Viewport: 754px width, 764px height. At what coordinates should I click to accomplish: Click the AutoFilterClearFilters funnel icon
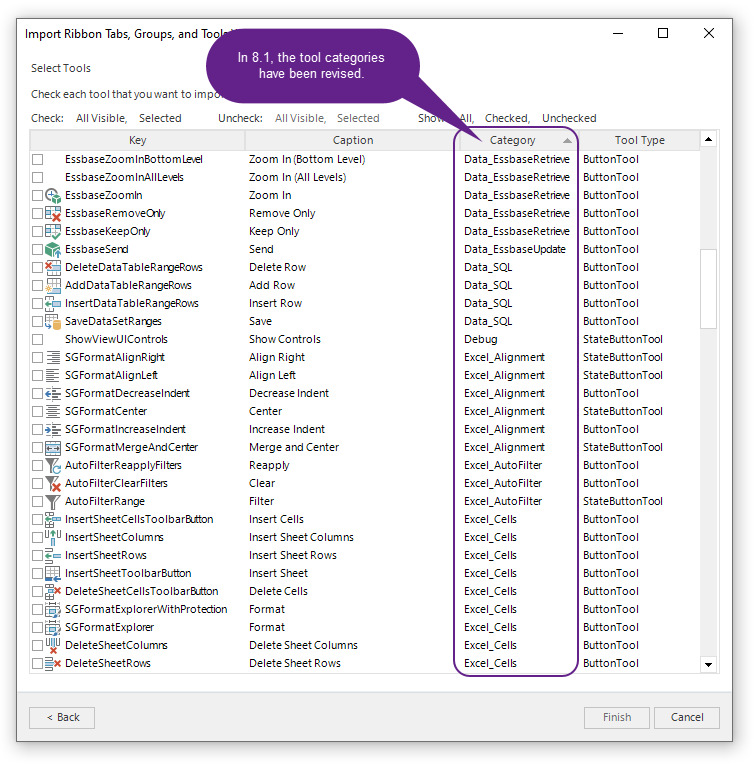[53, 484]
